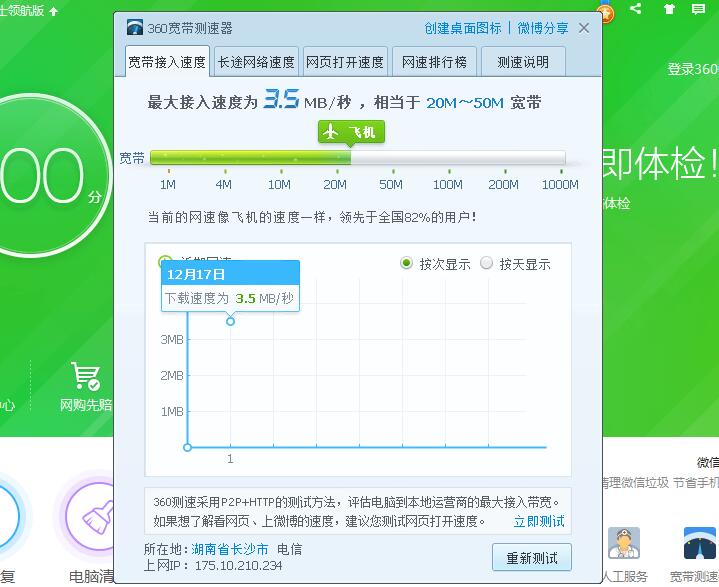Select the 按天显示 radio button
The image size is (719, 587).
487,263
